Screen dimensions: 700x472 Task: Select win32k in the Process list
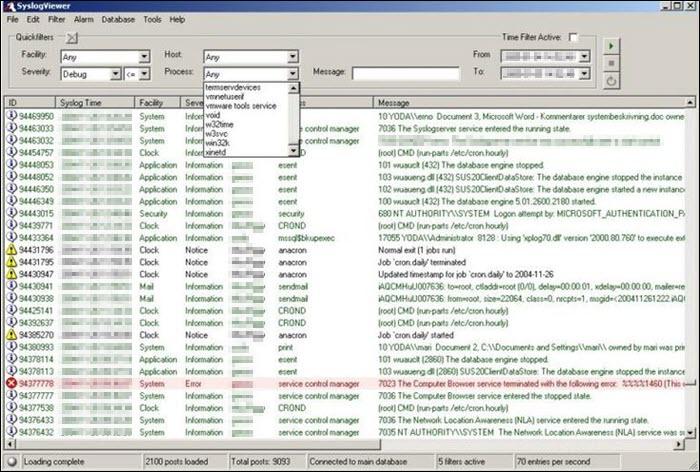(217, 143)
